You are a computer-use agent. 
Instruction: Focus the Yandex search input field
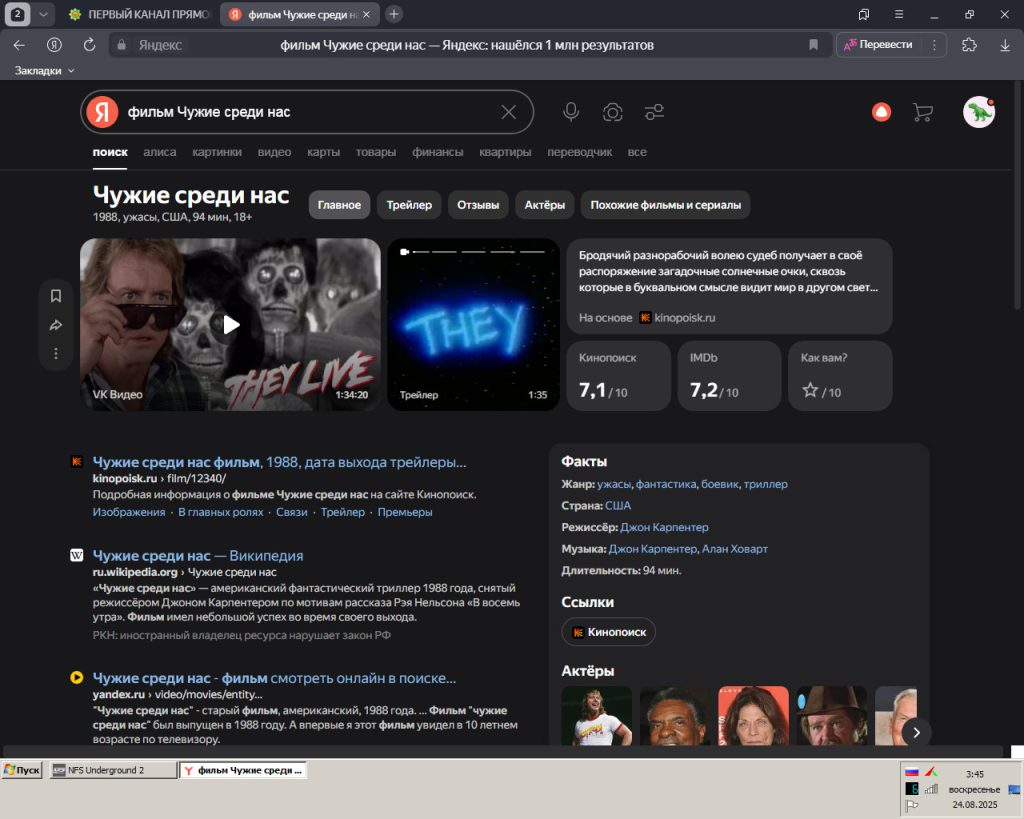coord(307,112)
